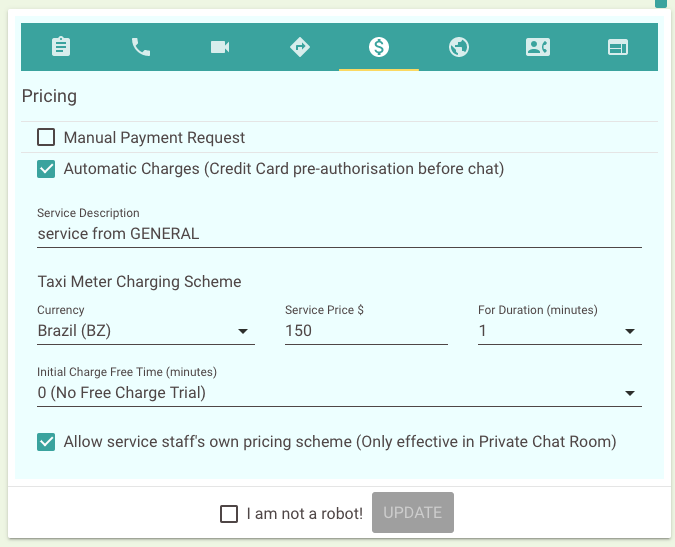The height and width of the screenshot is (547, 675).
Task: Click the UPDATE button
Action: coord(413,513)
